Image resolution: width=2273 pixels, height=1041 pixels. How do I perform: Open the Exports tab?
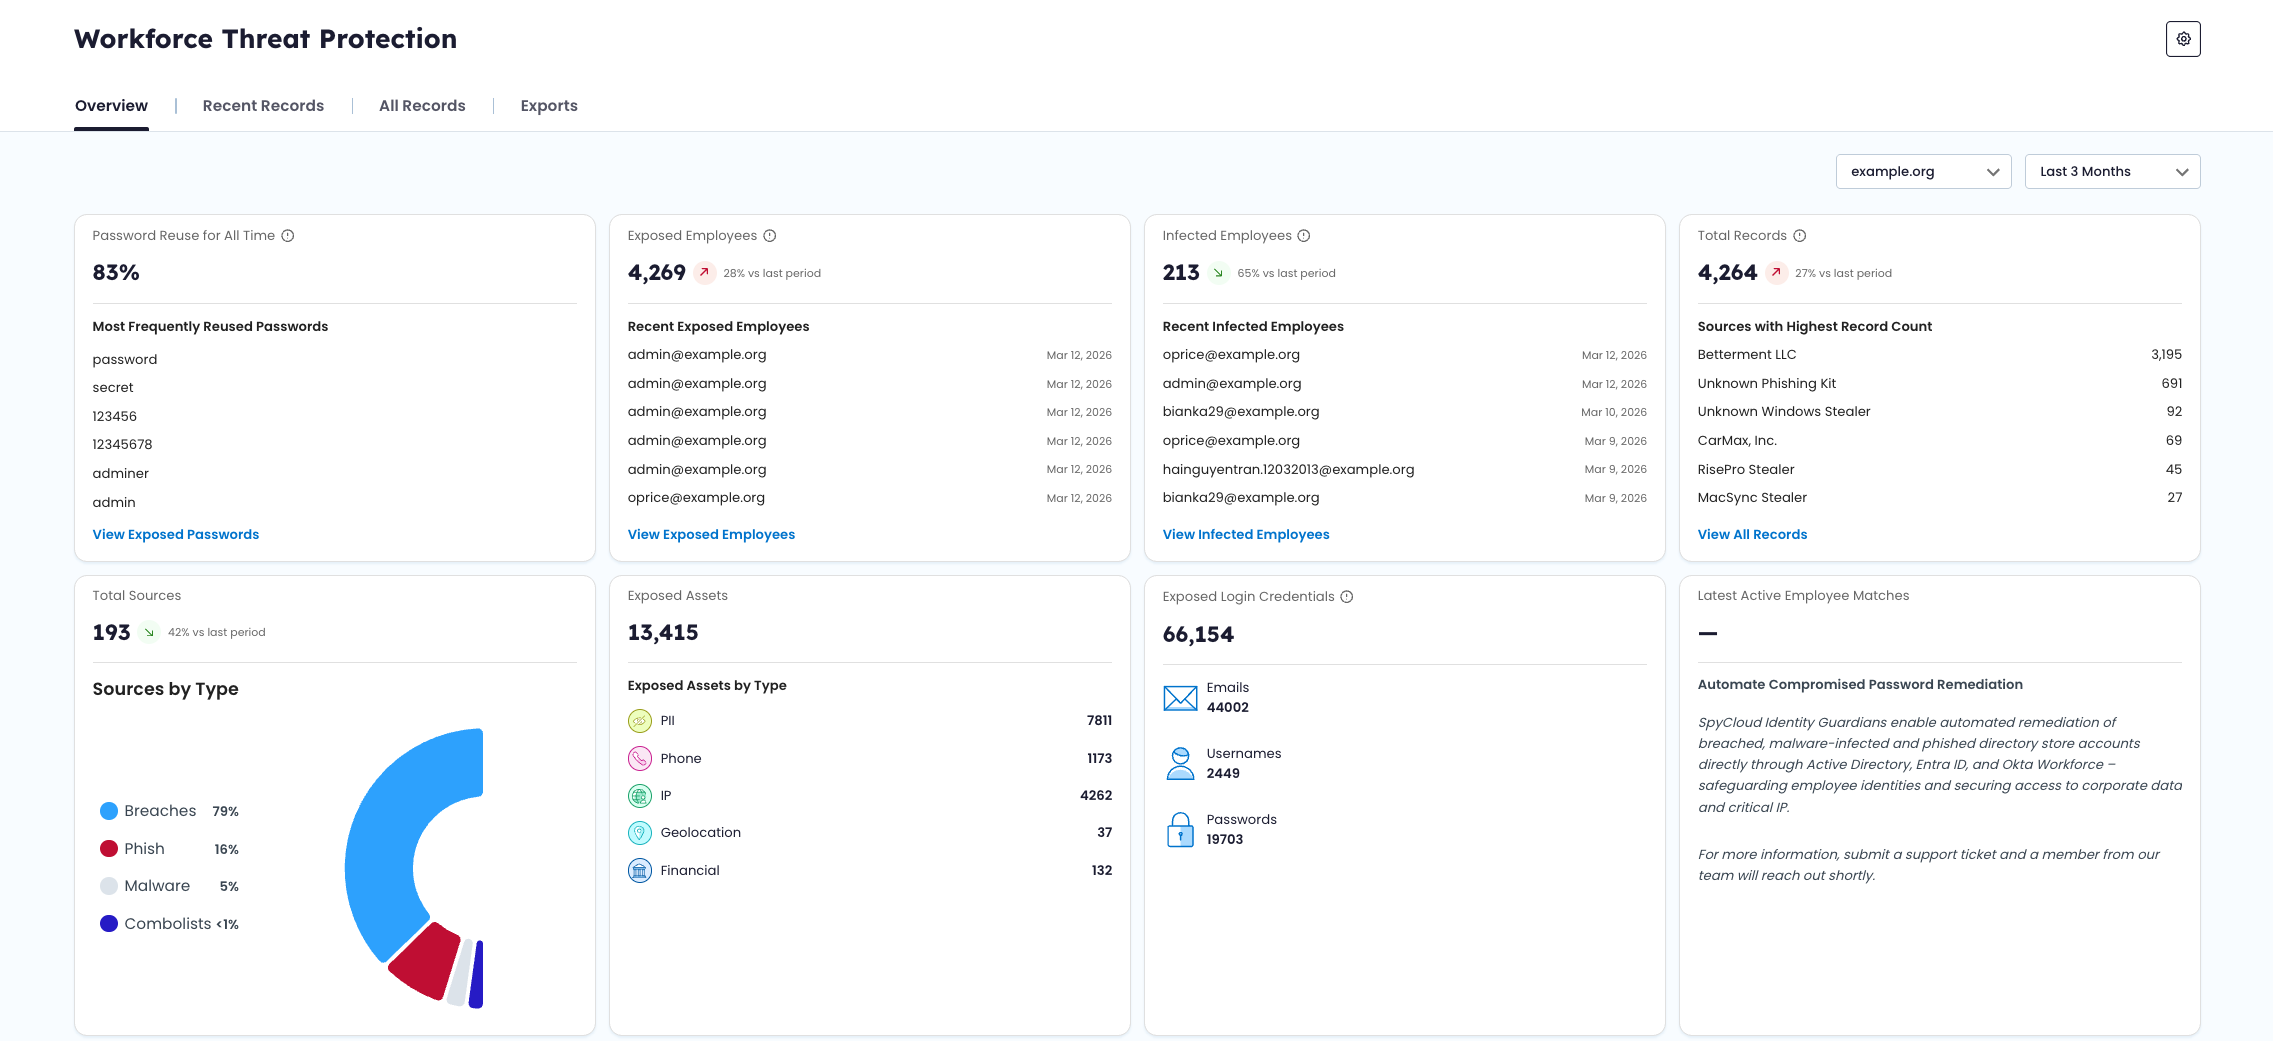tap(549, 106)
